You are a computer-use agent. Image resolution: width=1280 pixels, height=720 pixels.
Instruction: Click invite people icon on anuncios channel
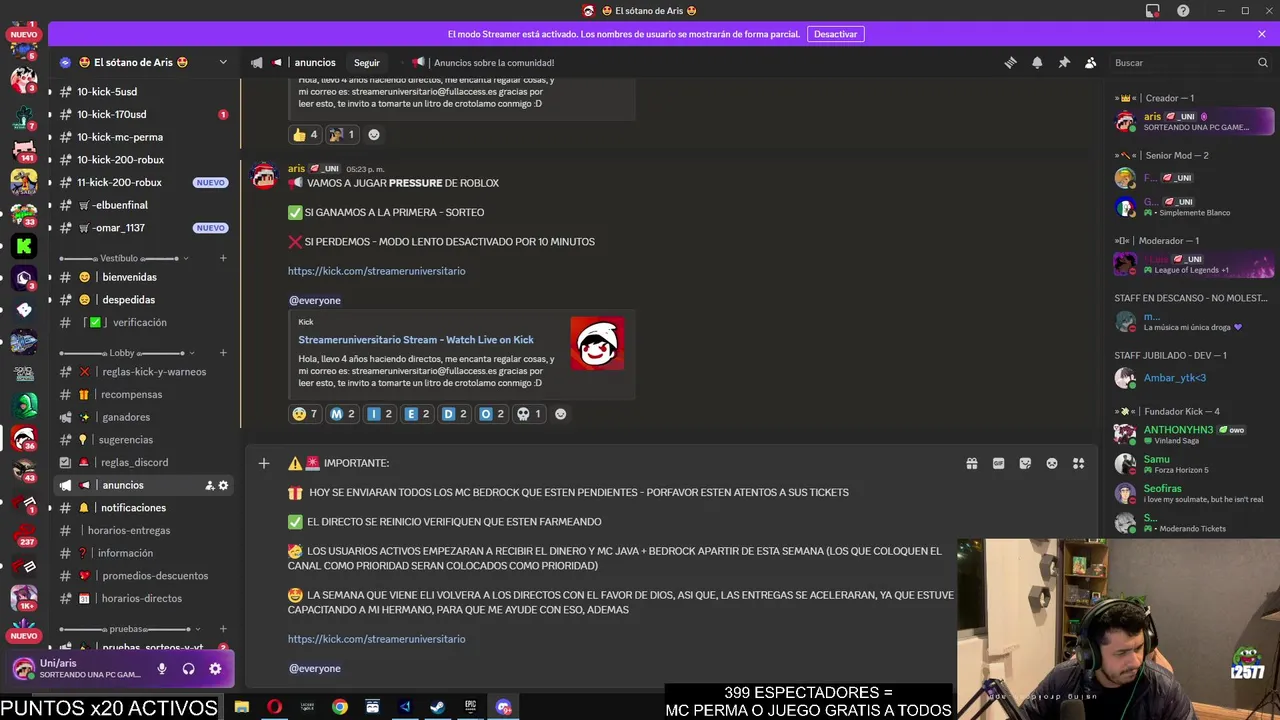209,485
